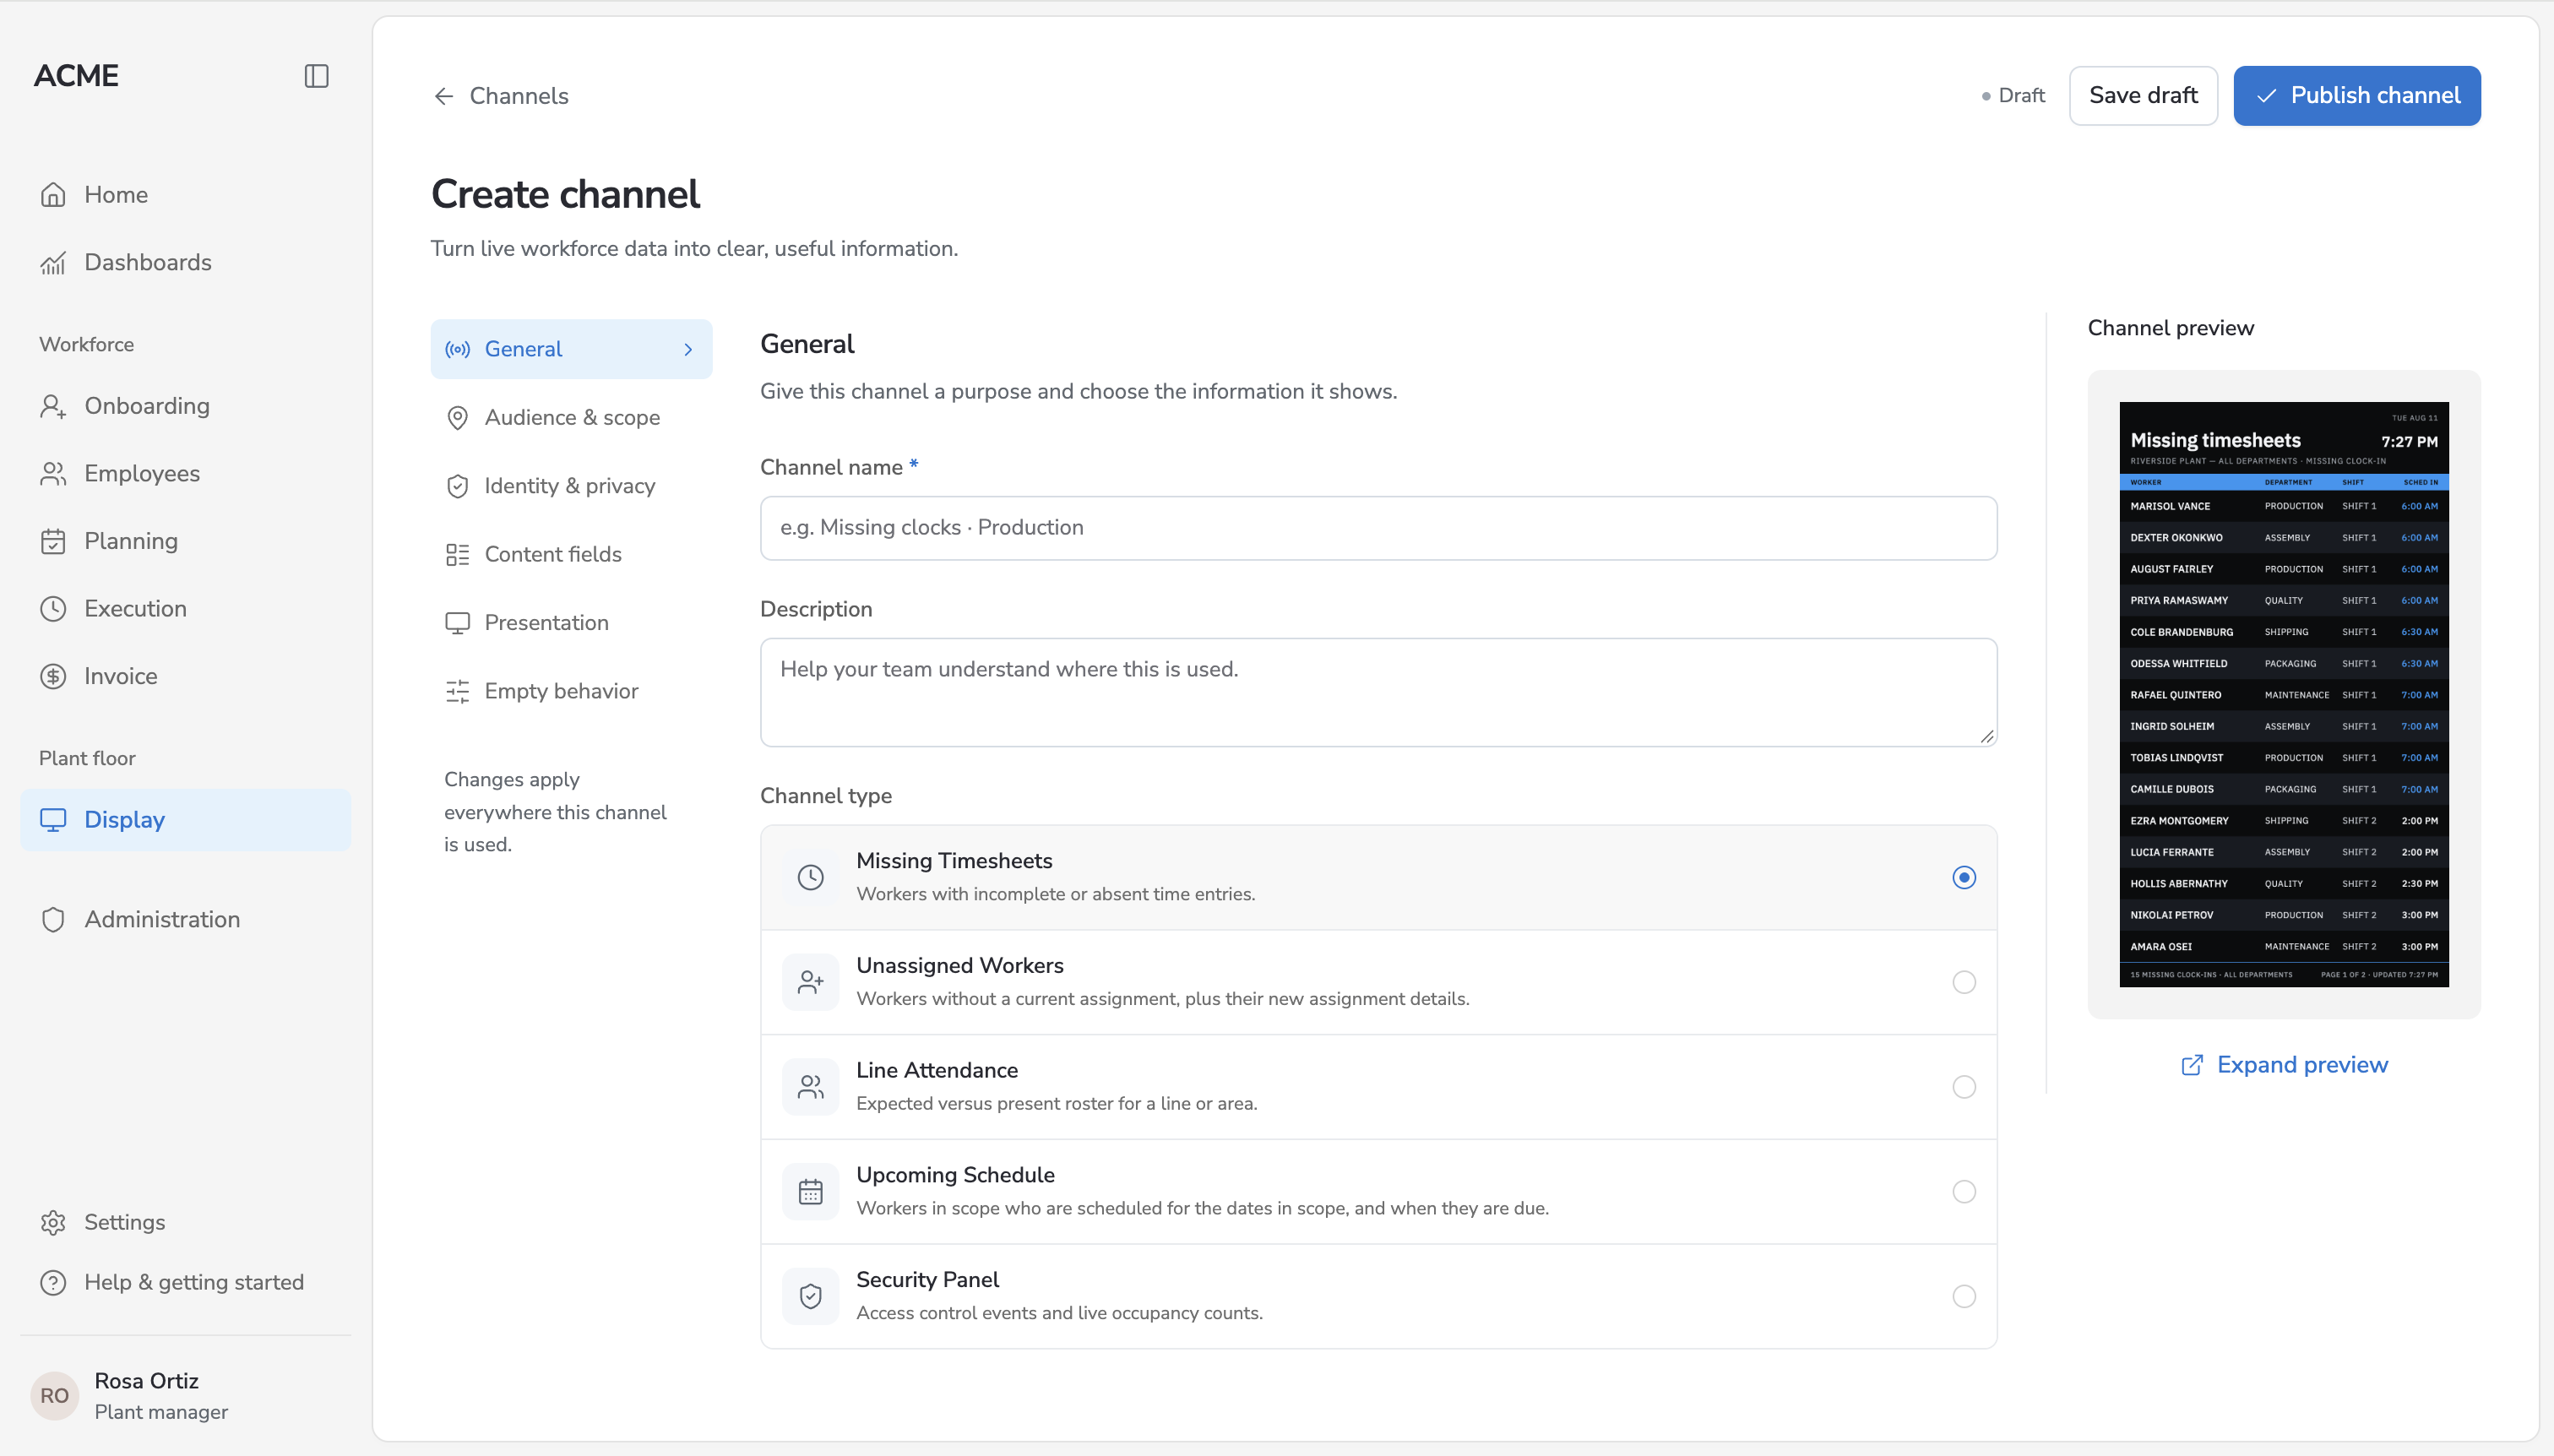Click the Invoice dollar icon

(53, 677)
